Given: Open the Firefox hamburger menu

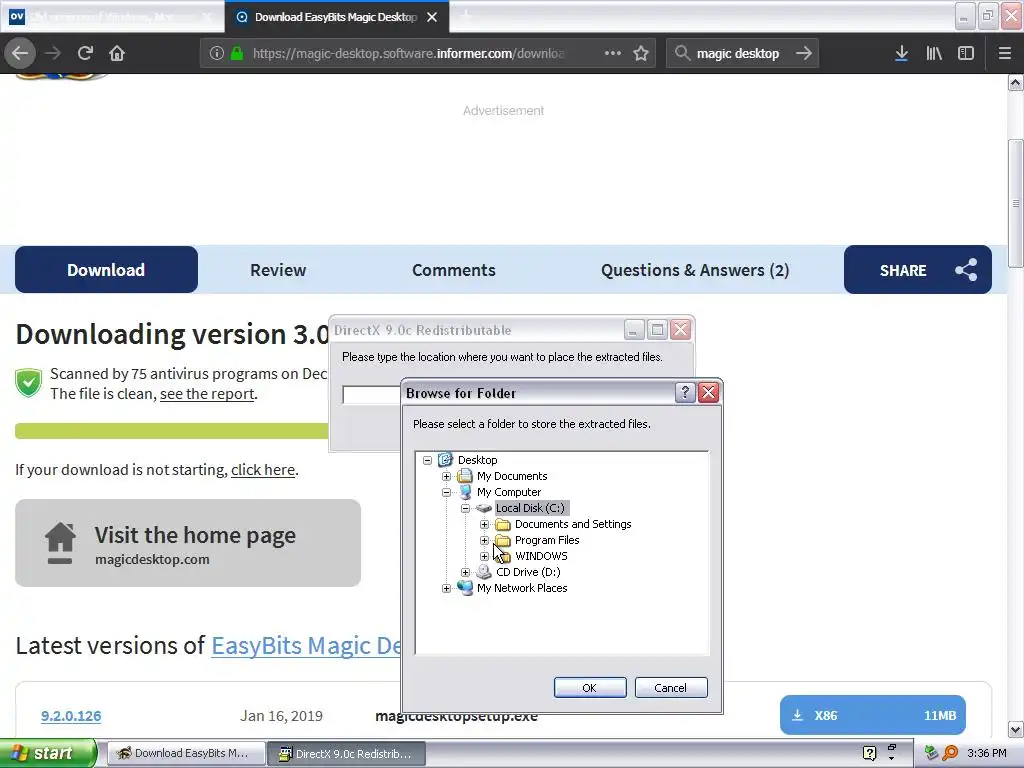Looking at the screenshot, I should coord(1004,53).
